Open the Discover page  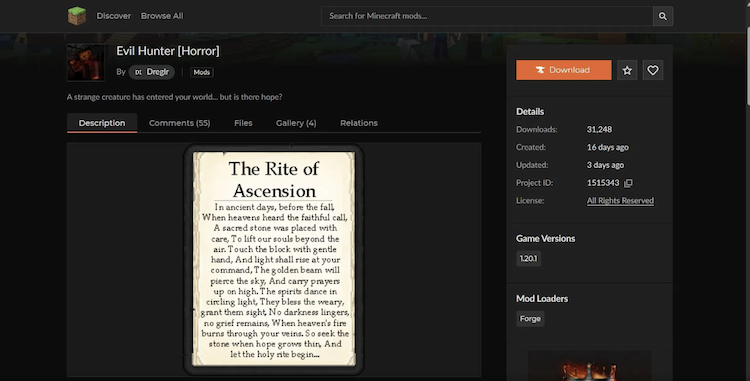[113, 16]
